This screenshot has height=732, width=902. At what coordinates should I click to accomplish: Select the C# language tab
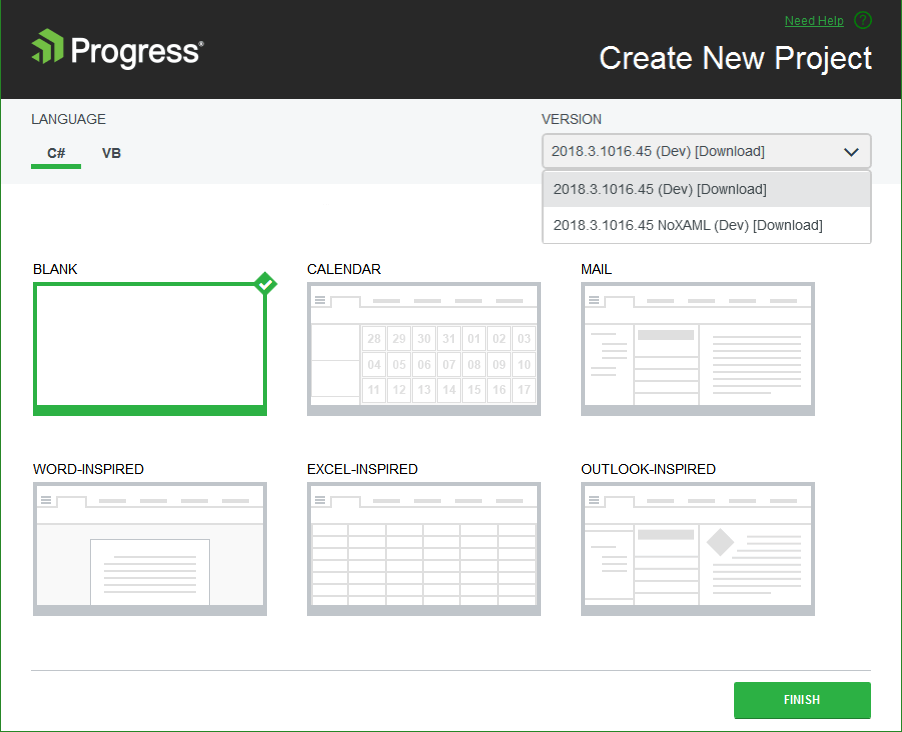point(56,153)
